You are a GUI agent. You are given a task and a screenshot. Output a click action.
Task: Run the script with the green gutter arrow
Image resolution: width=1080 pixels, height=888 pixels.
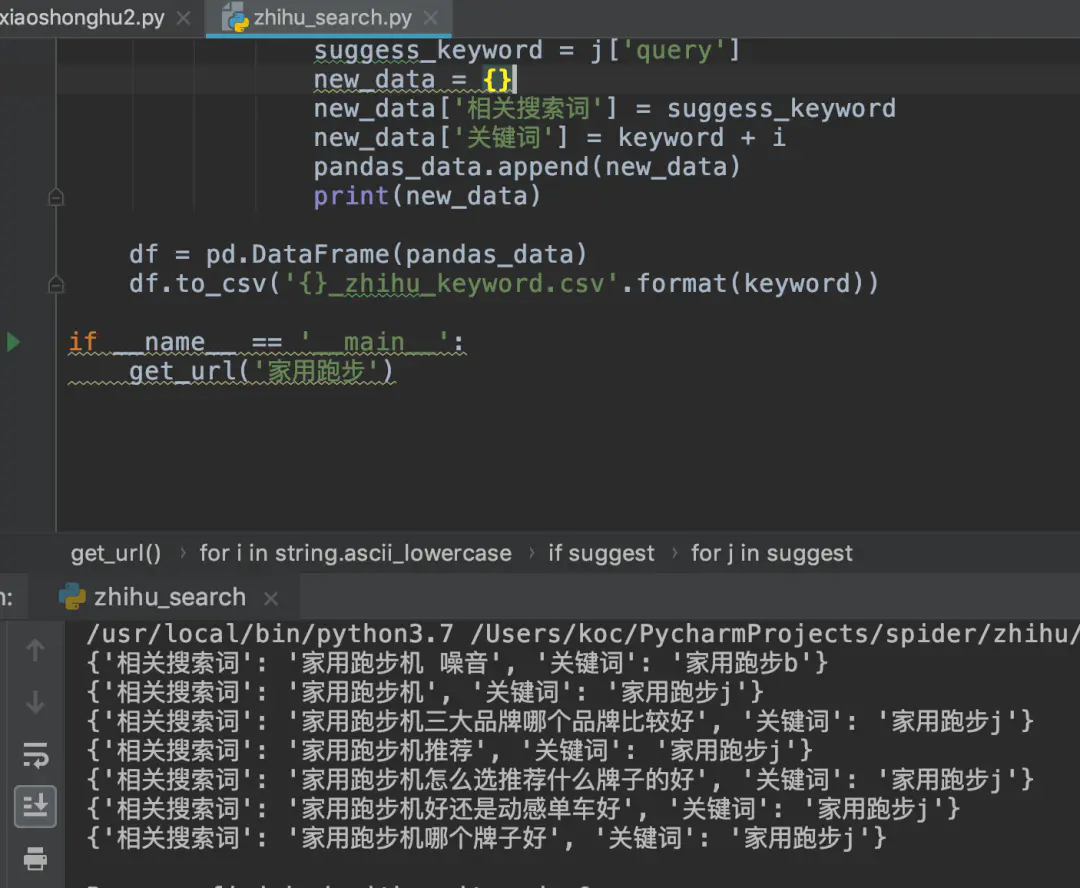coord(13,342)
